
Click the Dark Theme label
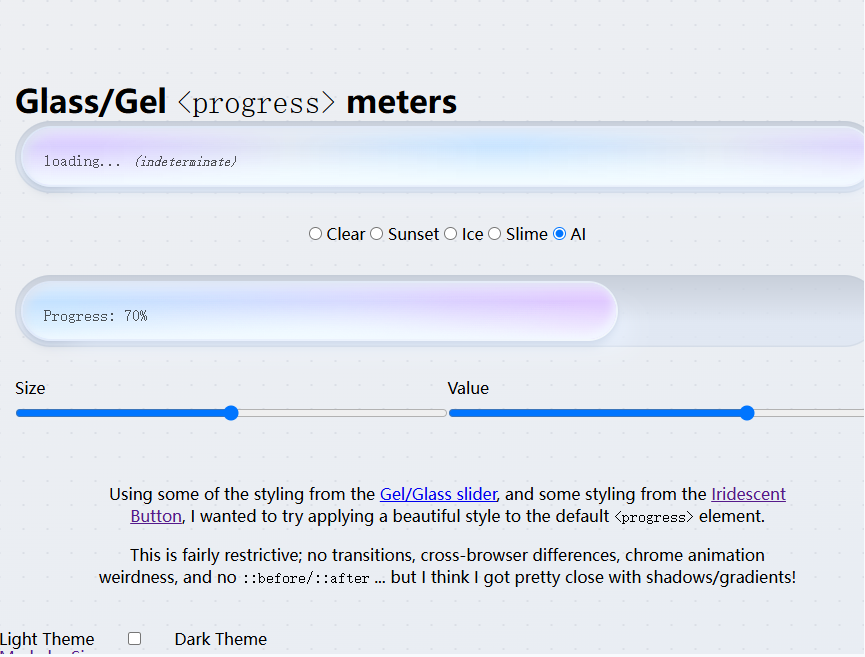click(220, 639)
